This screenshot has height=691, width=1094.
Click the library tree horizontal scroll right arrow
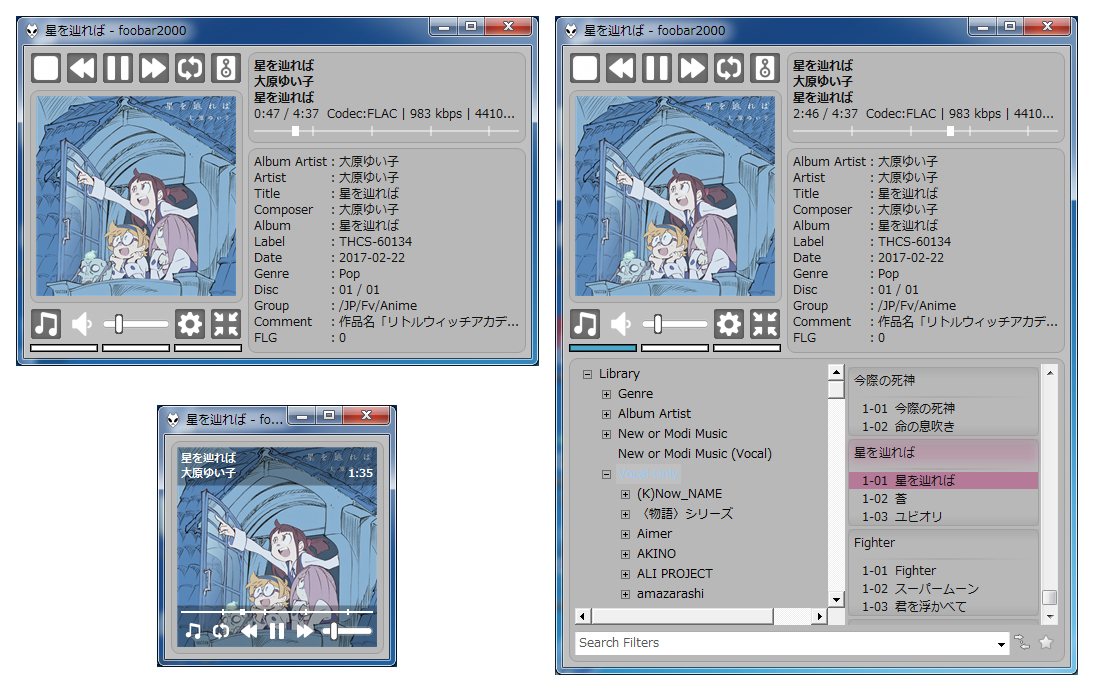tap(820, 616)
